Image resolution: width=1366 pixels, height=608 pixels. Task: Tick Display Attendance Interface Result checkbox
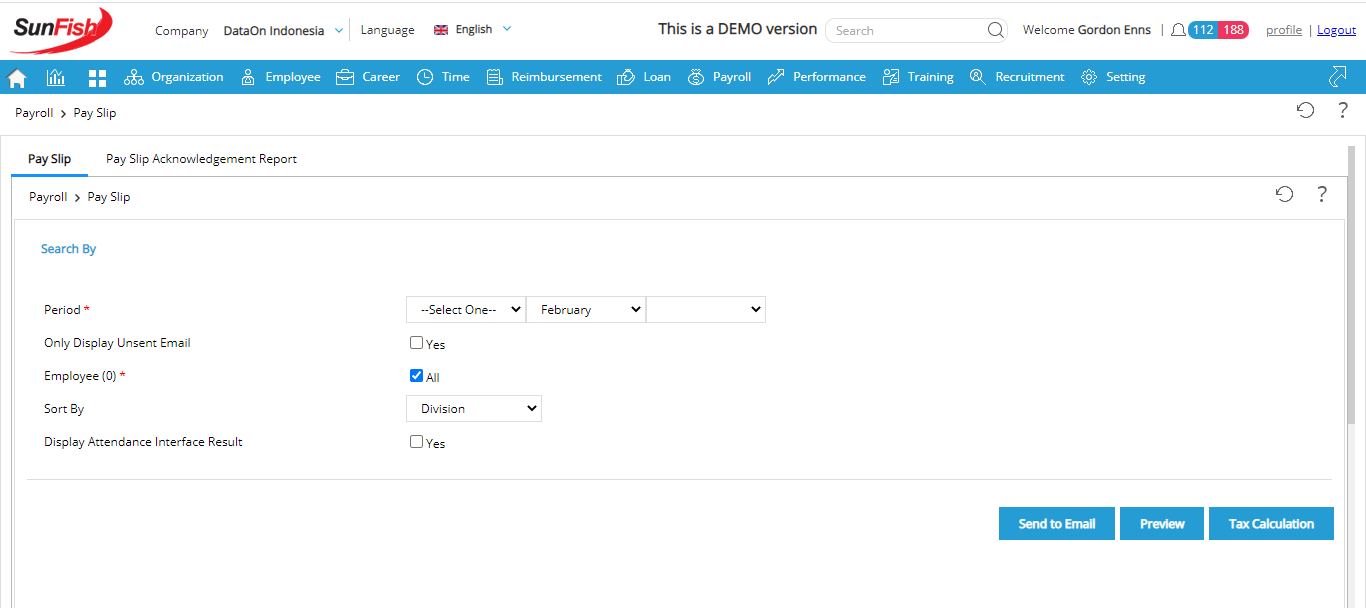(x=416, y=442)
